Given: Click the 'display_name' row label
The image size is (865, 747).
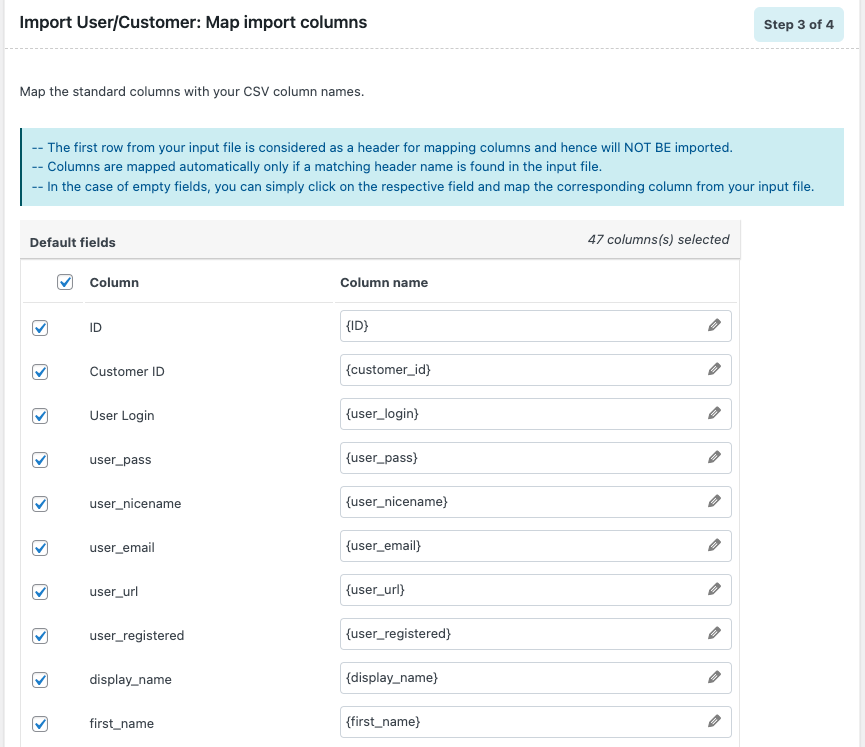Looking at the screenshot, I should coord(130,680).
